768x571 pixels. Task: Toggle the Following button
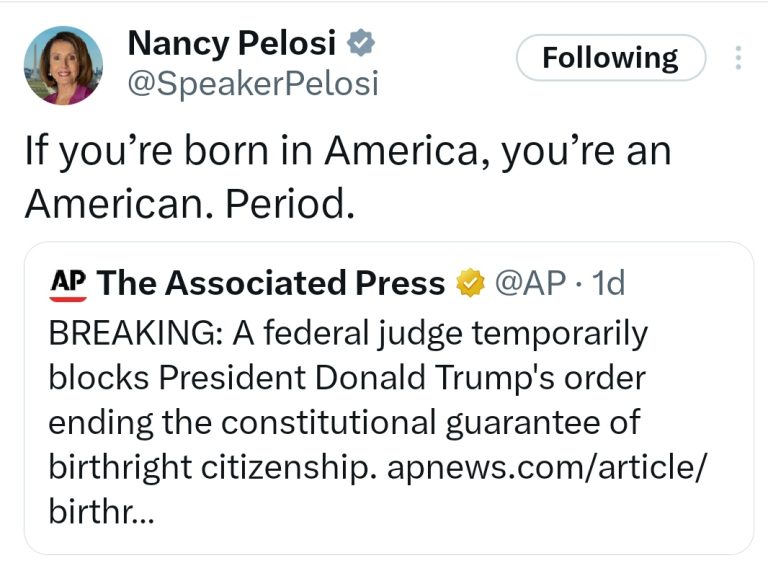pyautogui.click(x=610, y=58)
